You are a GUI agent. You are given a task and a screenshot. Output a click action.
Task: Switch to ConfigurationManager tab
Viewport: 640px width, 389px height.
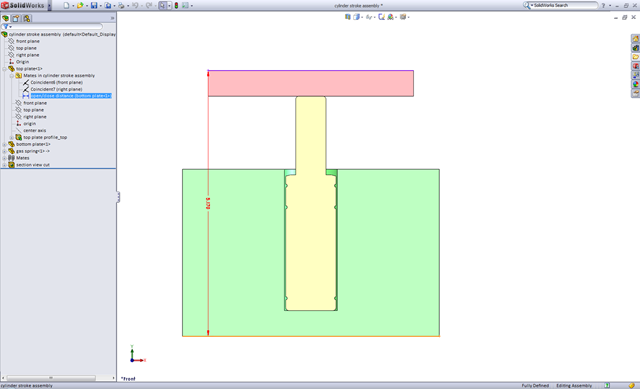coord(27,18)
